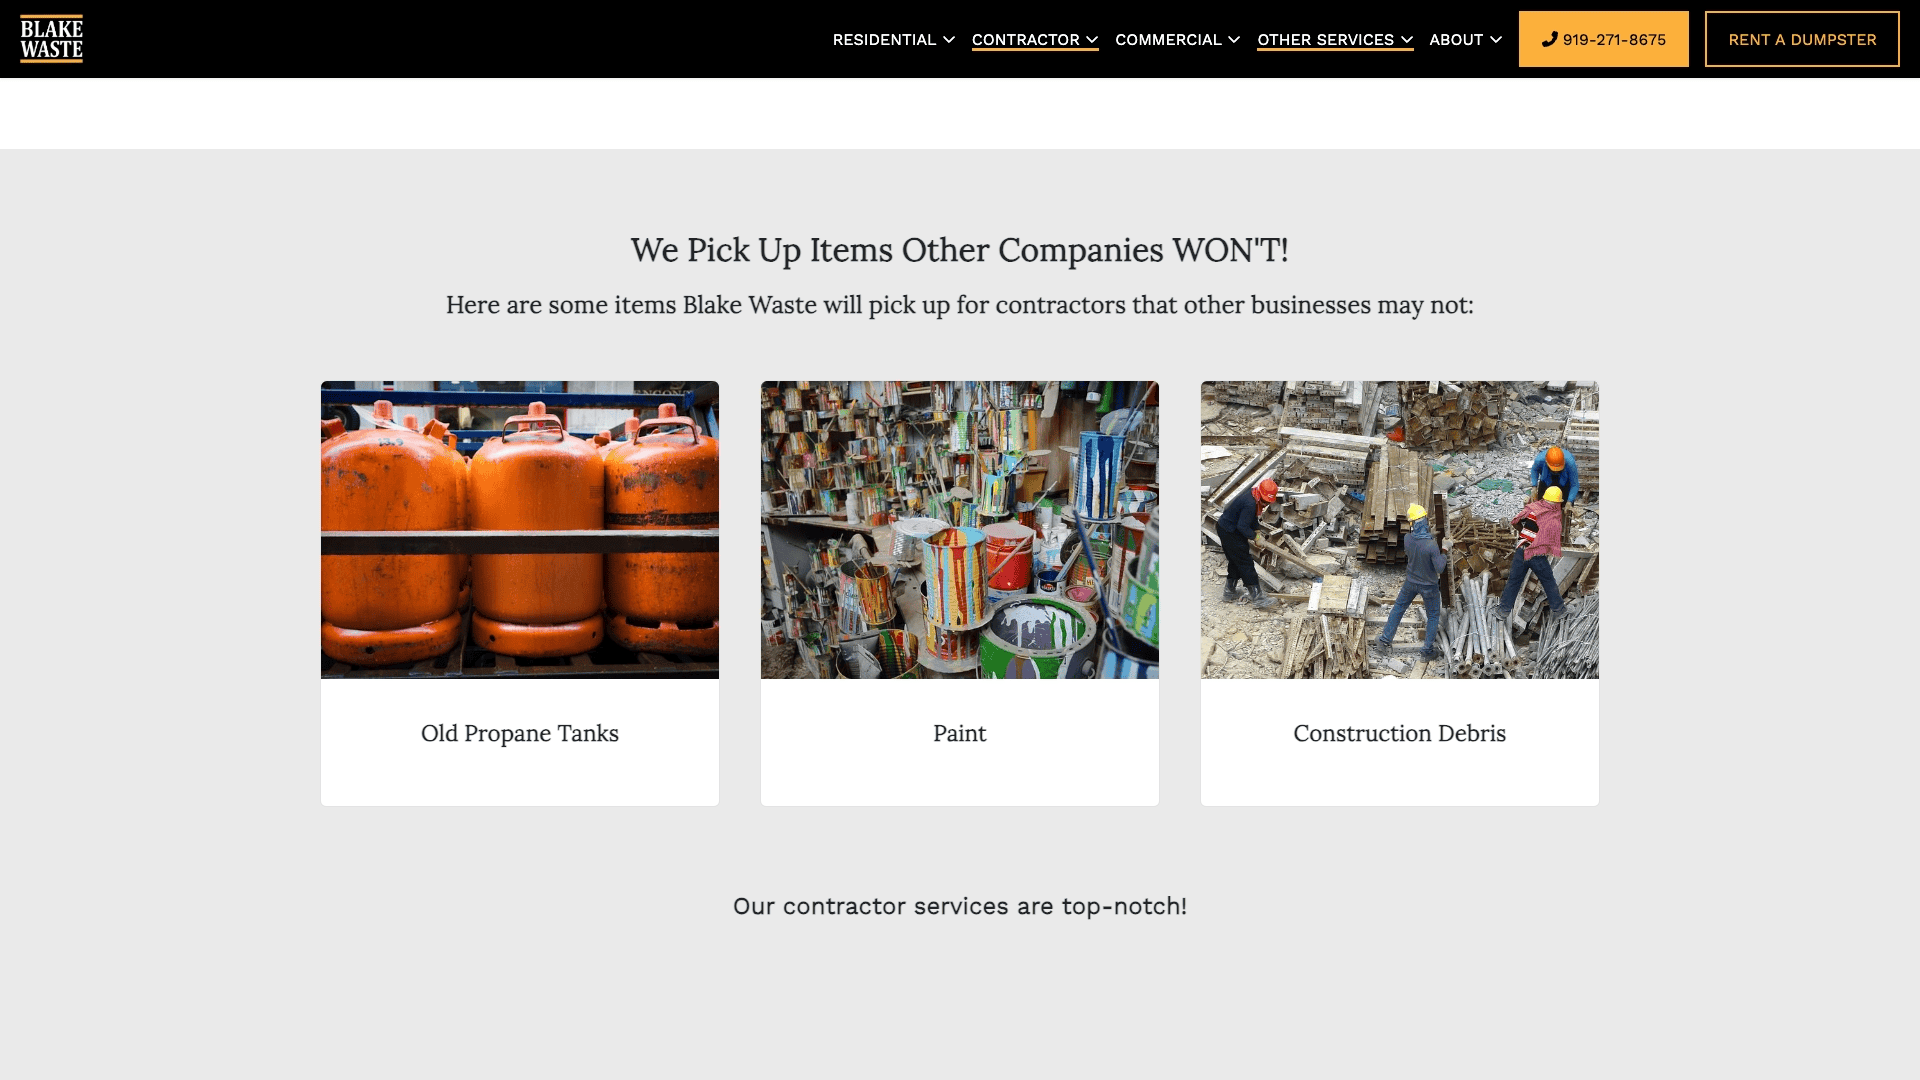Open the Other Services menu item
The height and width of the screenshot is (1080, 1920).
coord(1325,40)
